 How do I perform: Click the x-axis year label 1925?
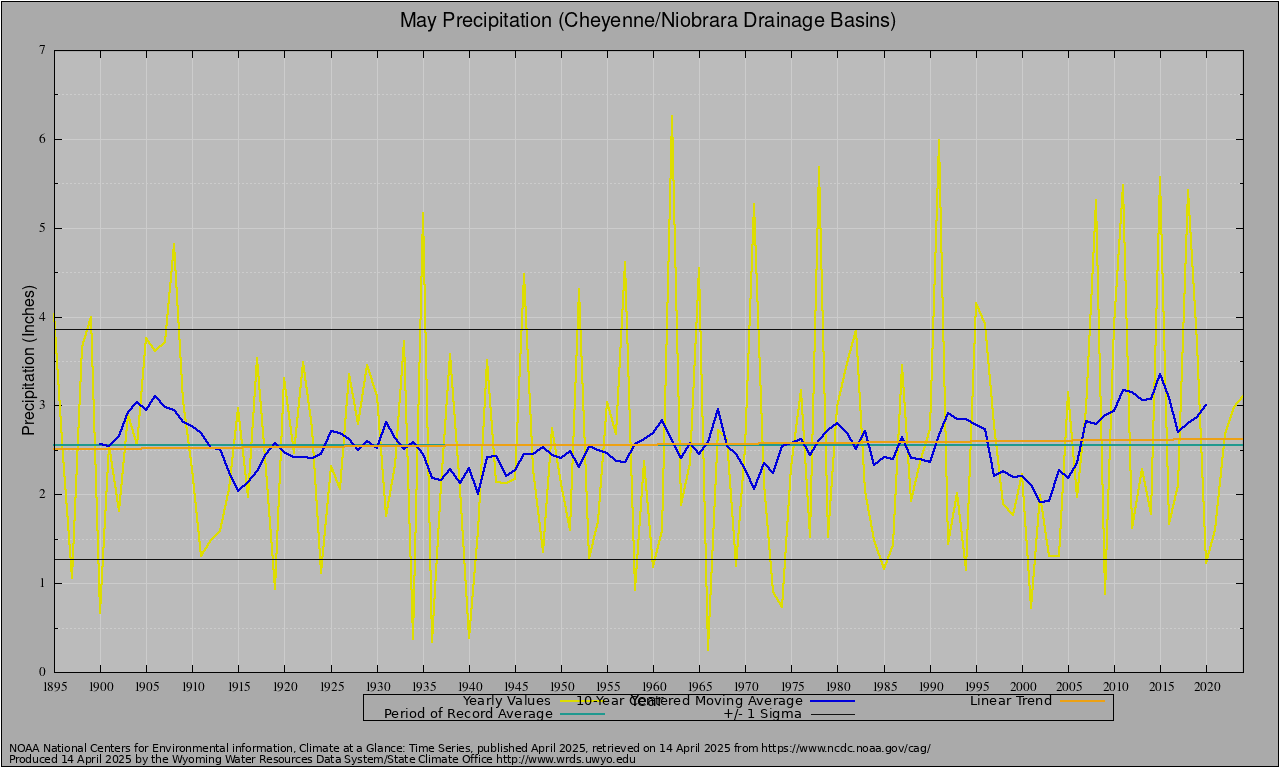(331, 686)
